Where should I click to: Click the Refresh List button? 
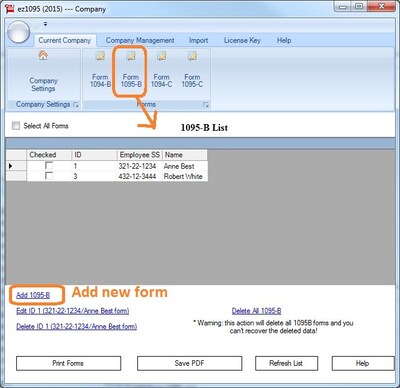[x=286, y=363]
